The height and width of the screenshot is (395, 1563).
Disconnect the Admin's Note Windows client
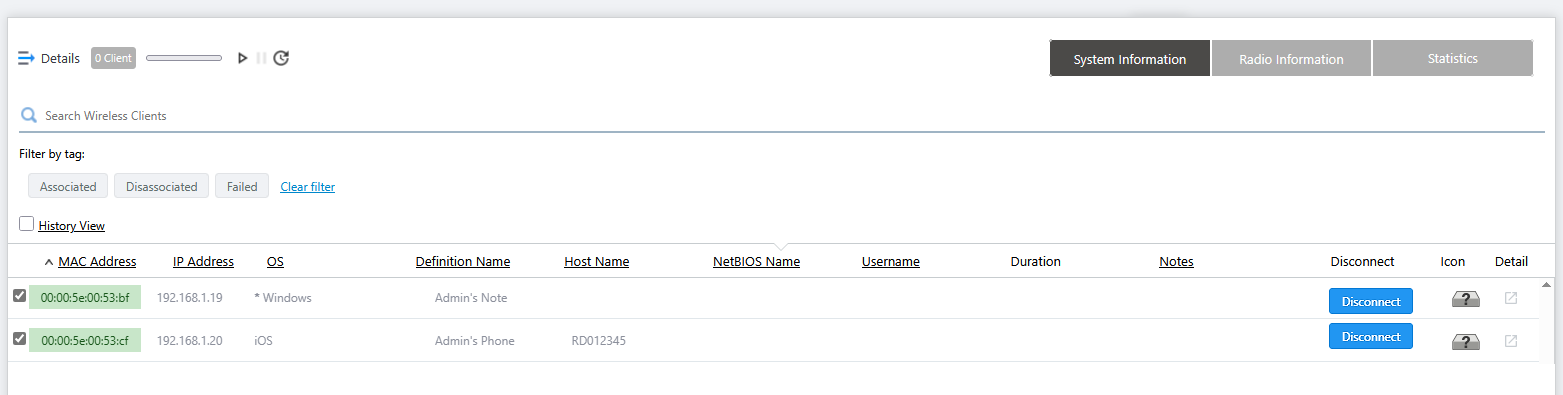1370,301
